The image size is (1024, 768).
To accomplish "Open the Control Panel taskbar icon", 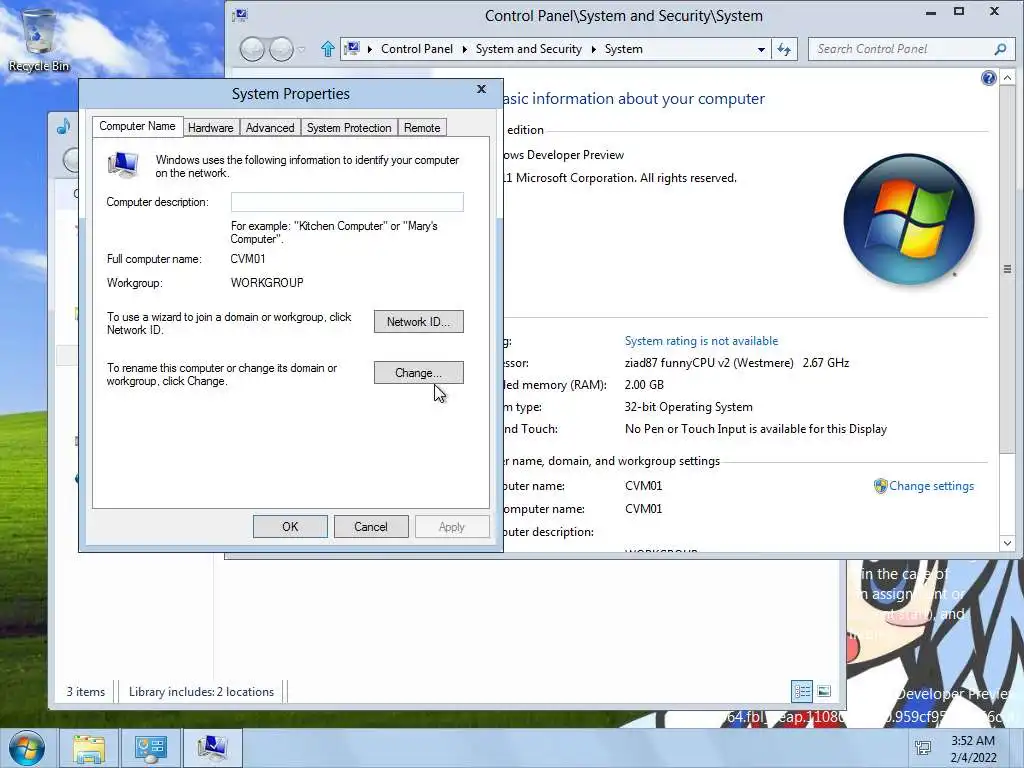I will coord(150,748).
